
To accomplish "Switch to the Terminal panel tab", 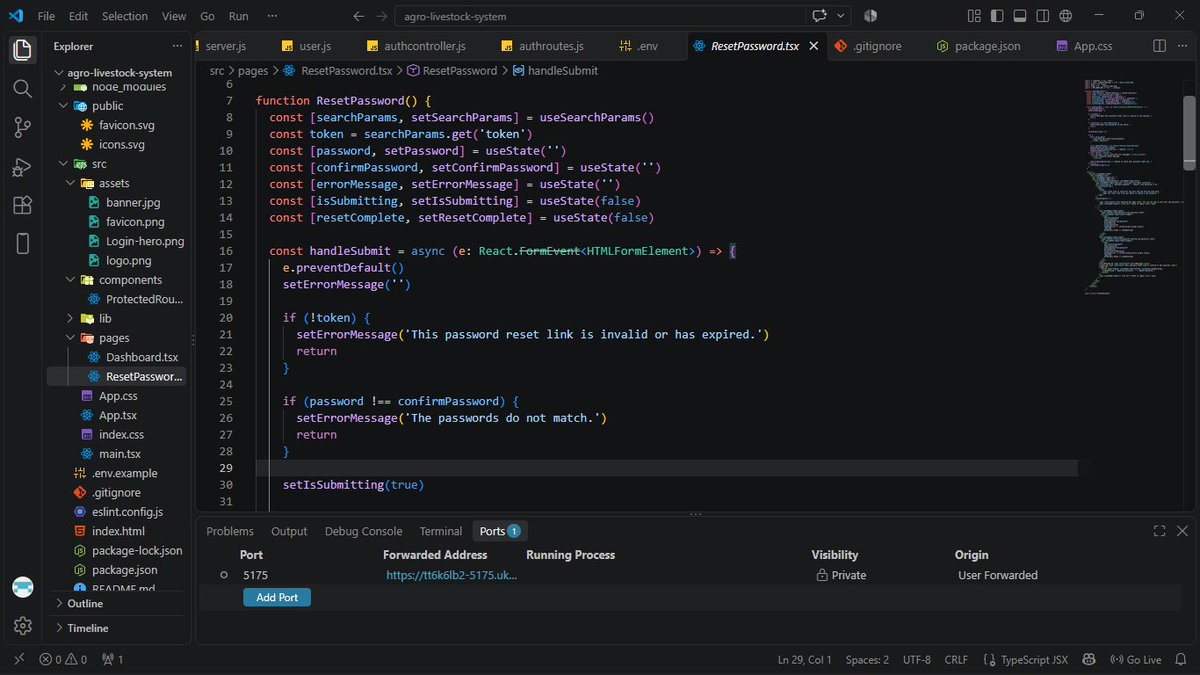I will (441, 531).
